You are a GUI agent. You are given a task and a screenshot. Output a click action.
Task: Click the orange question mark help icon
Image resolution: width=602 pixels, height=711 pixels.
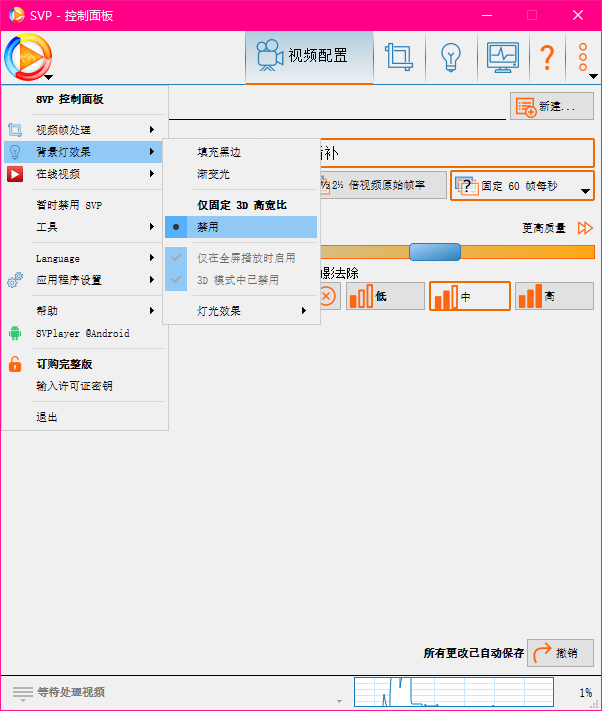pos(546,57)
